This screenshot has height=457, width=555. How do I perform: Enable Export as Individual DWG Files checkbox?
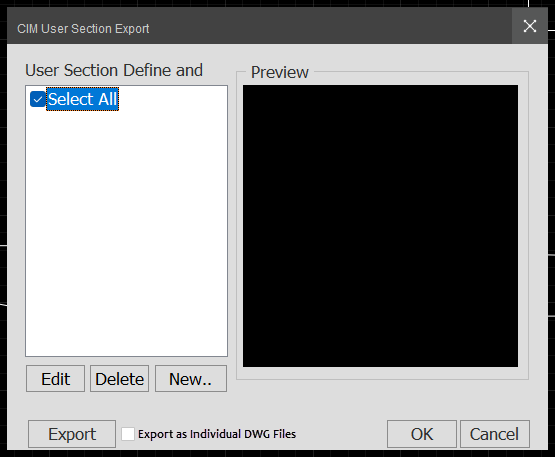click(x=128, y=434)
